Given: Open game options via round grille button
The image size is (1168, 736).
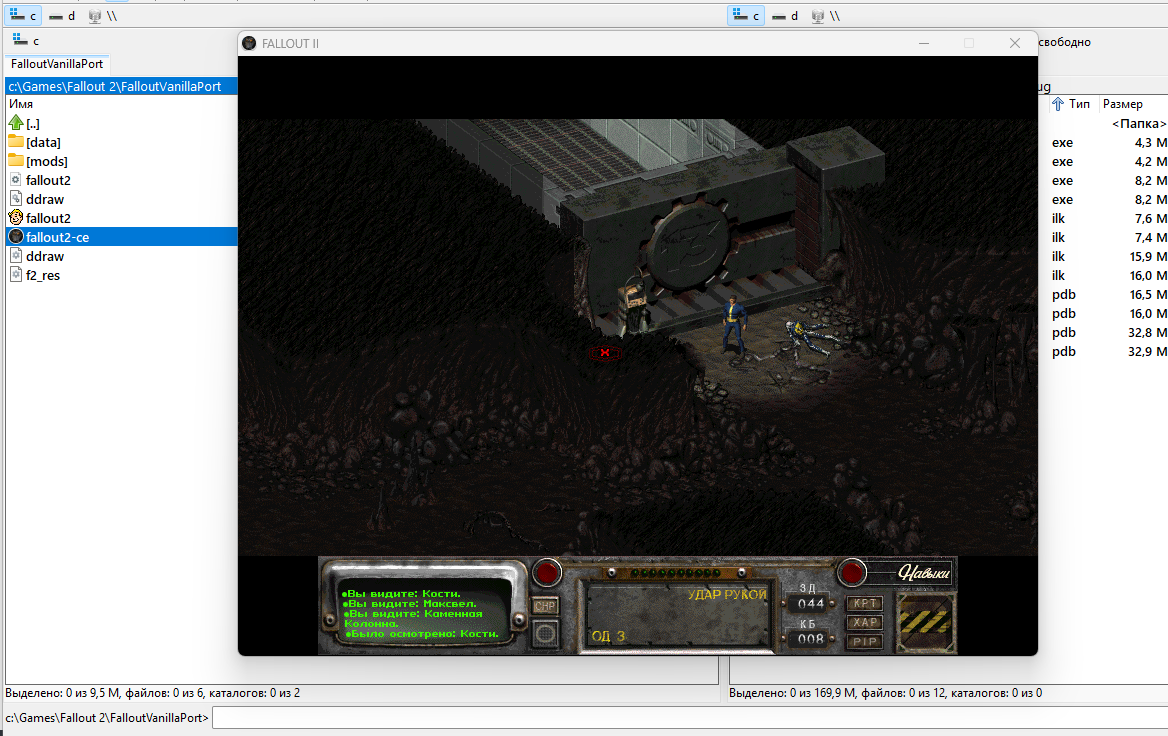Looking at the screenshot, I should 545,635.
